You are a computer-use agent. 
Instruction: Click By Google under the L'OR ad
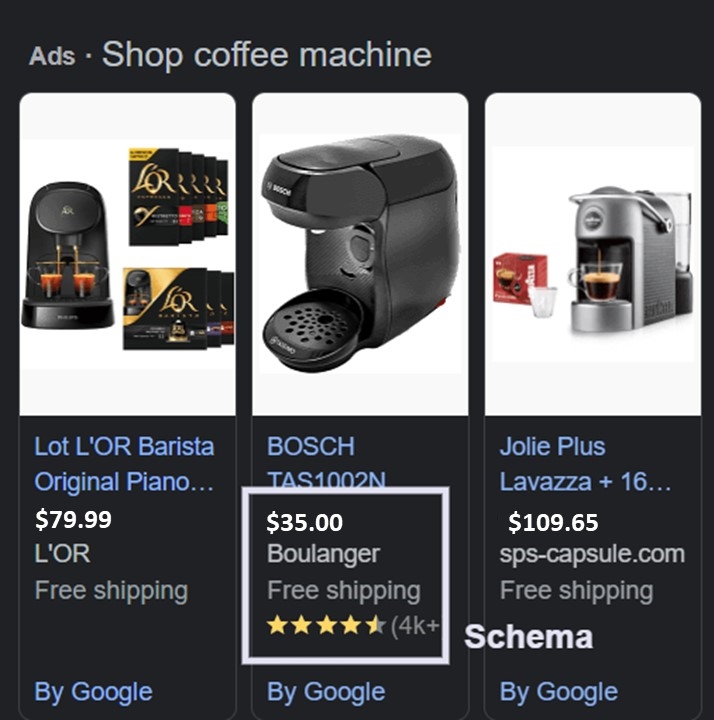(94, 692)
